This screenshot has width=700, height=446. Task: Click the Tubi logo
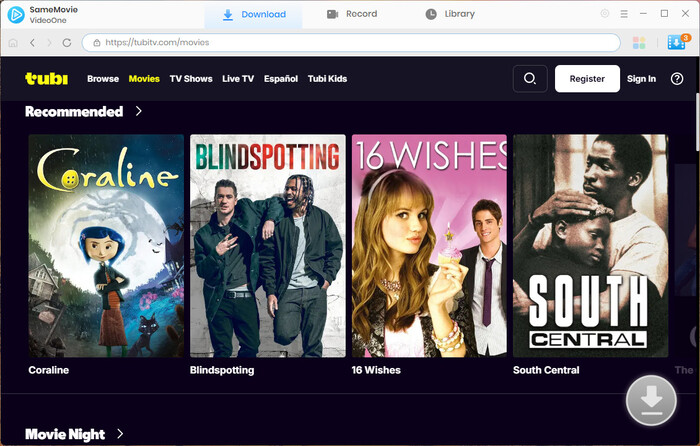(46, 79)
